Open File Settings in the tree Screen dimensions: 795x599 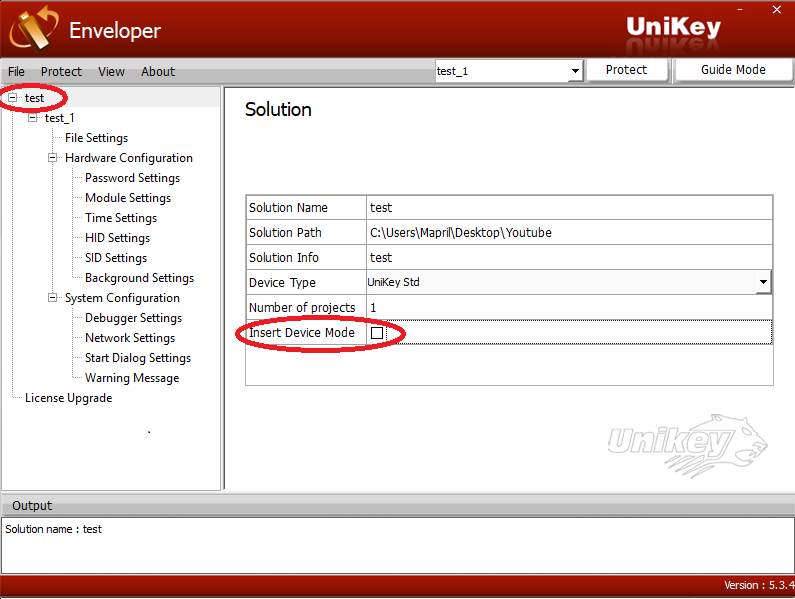(96, 138)
